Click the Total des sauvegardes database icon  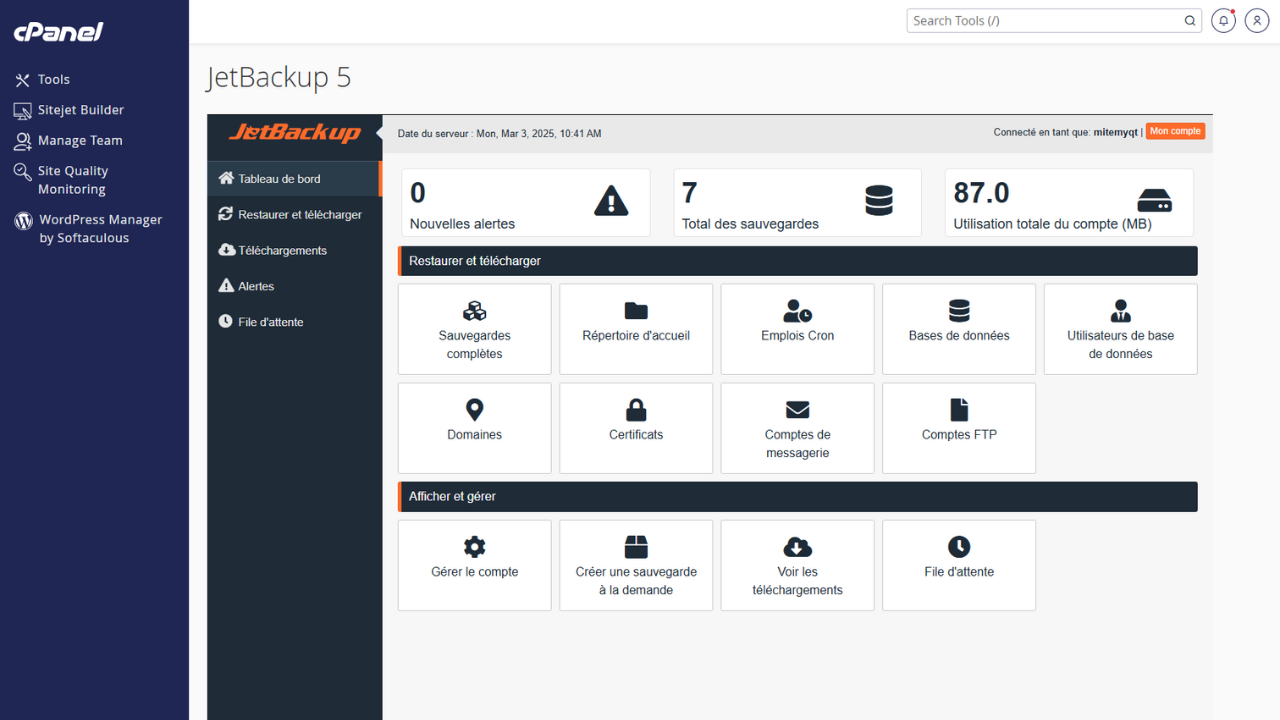[x=879, y=201]
